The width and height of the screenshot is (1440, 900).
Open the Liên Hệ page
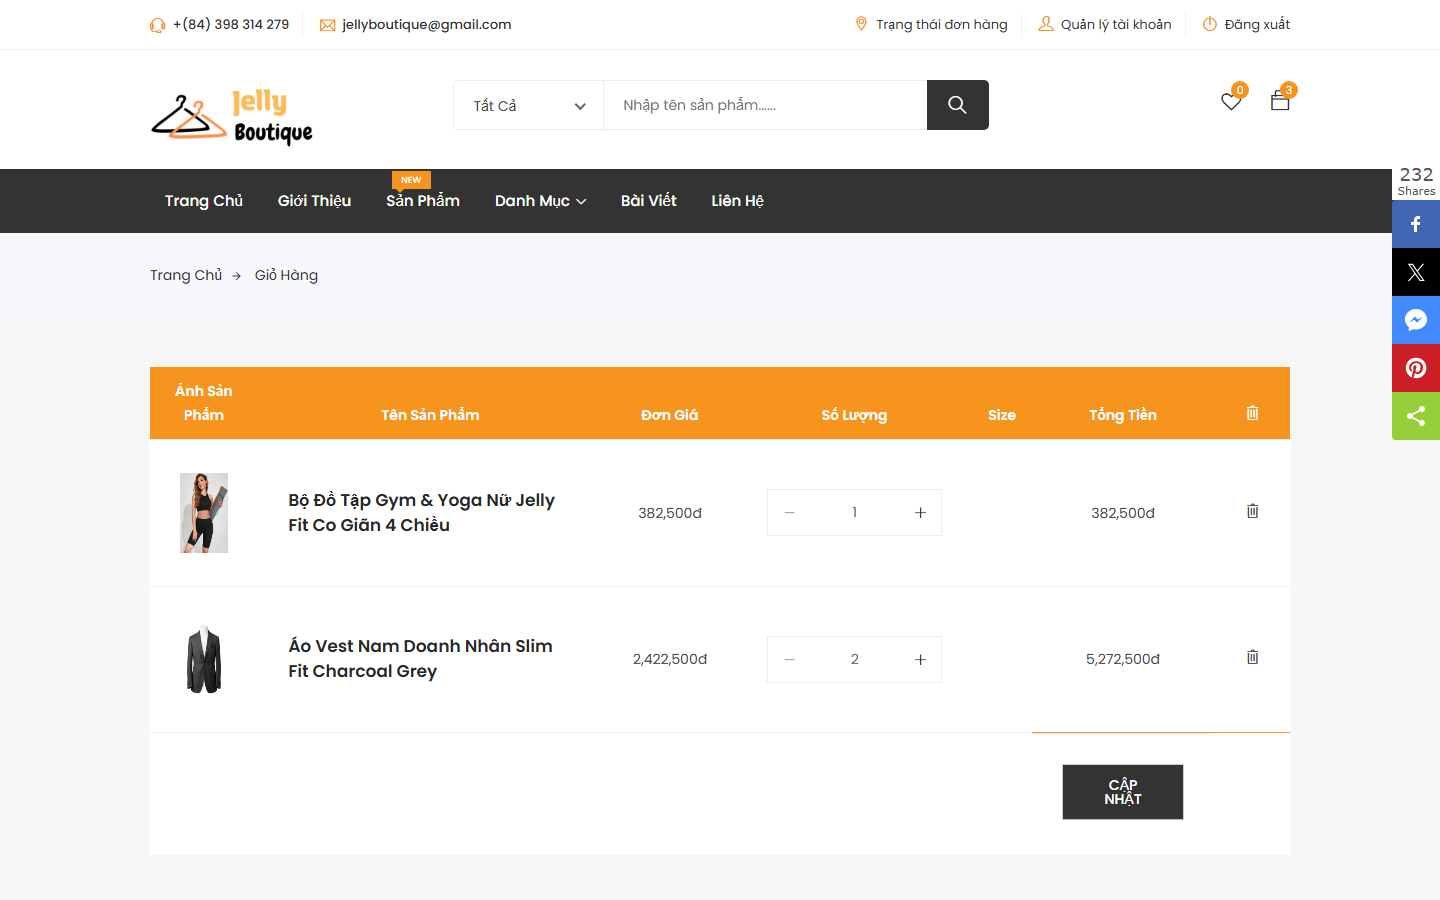[x=737, y=201]
